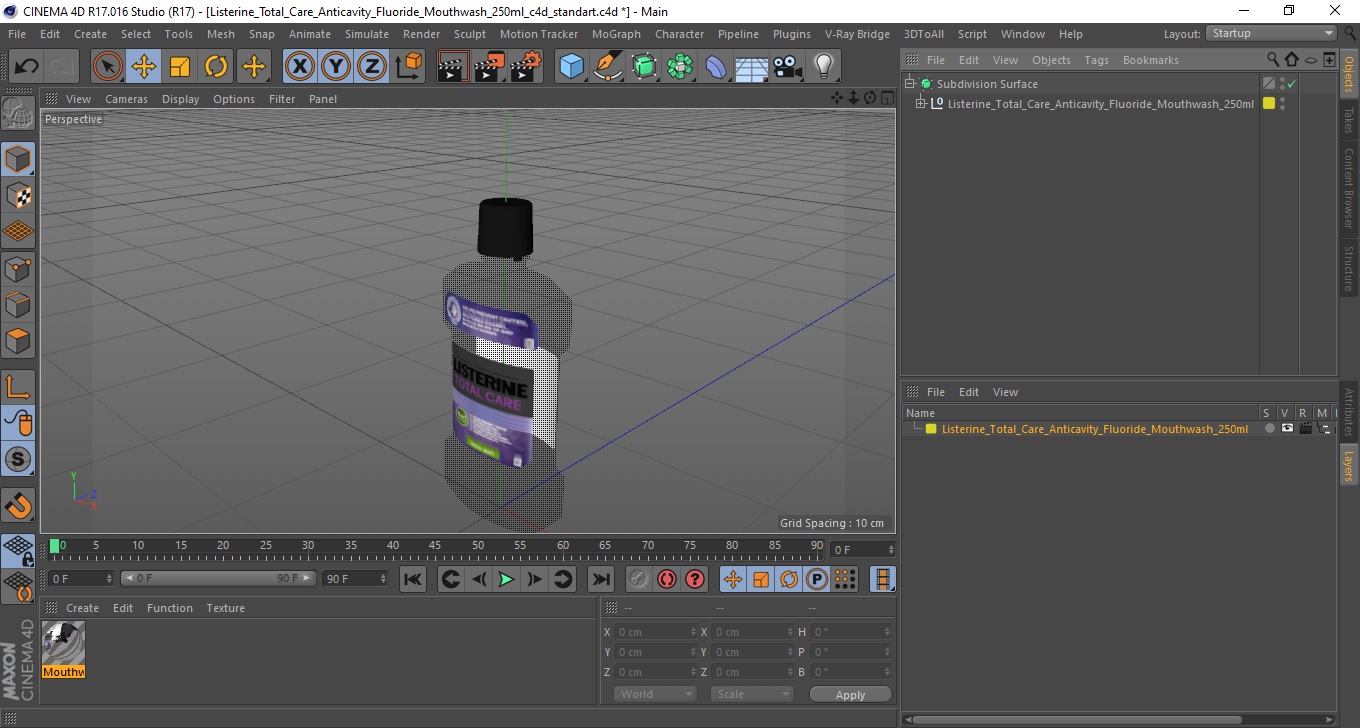Toggle automatic keyframing

[667, 579]
